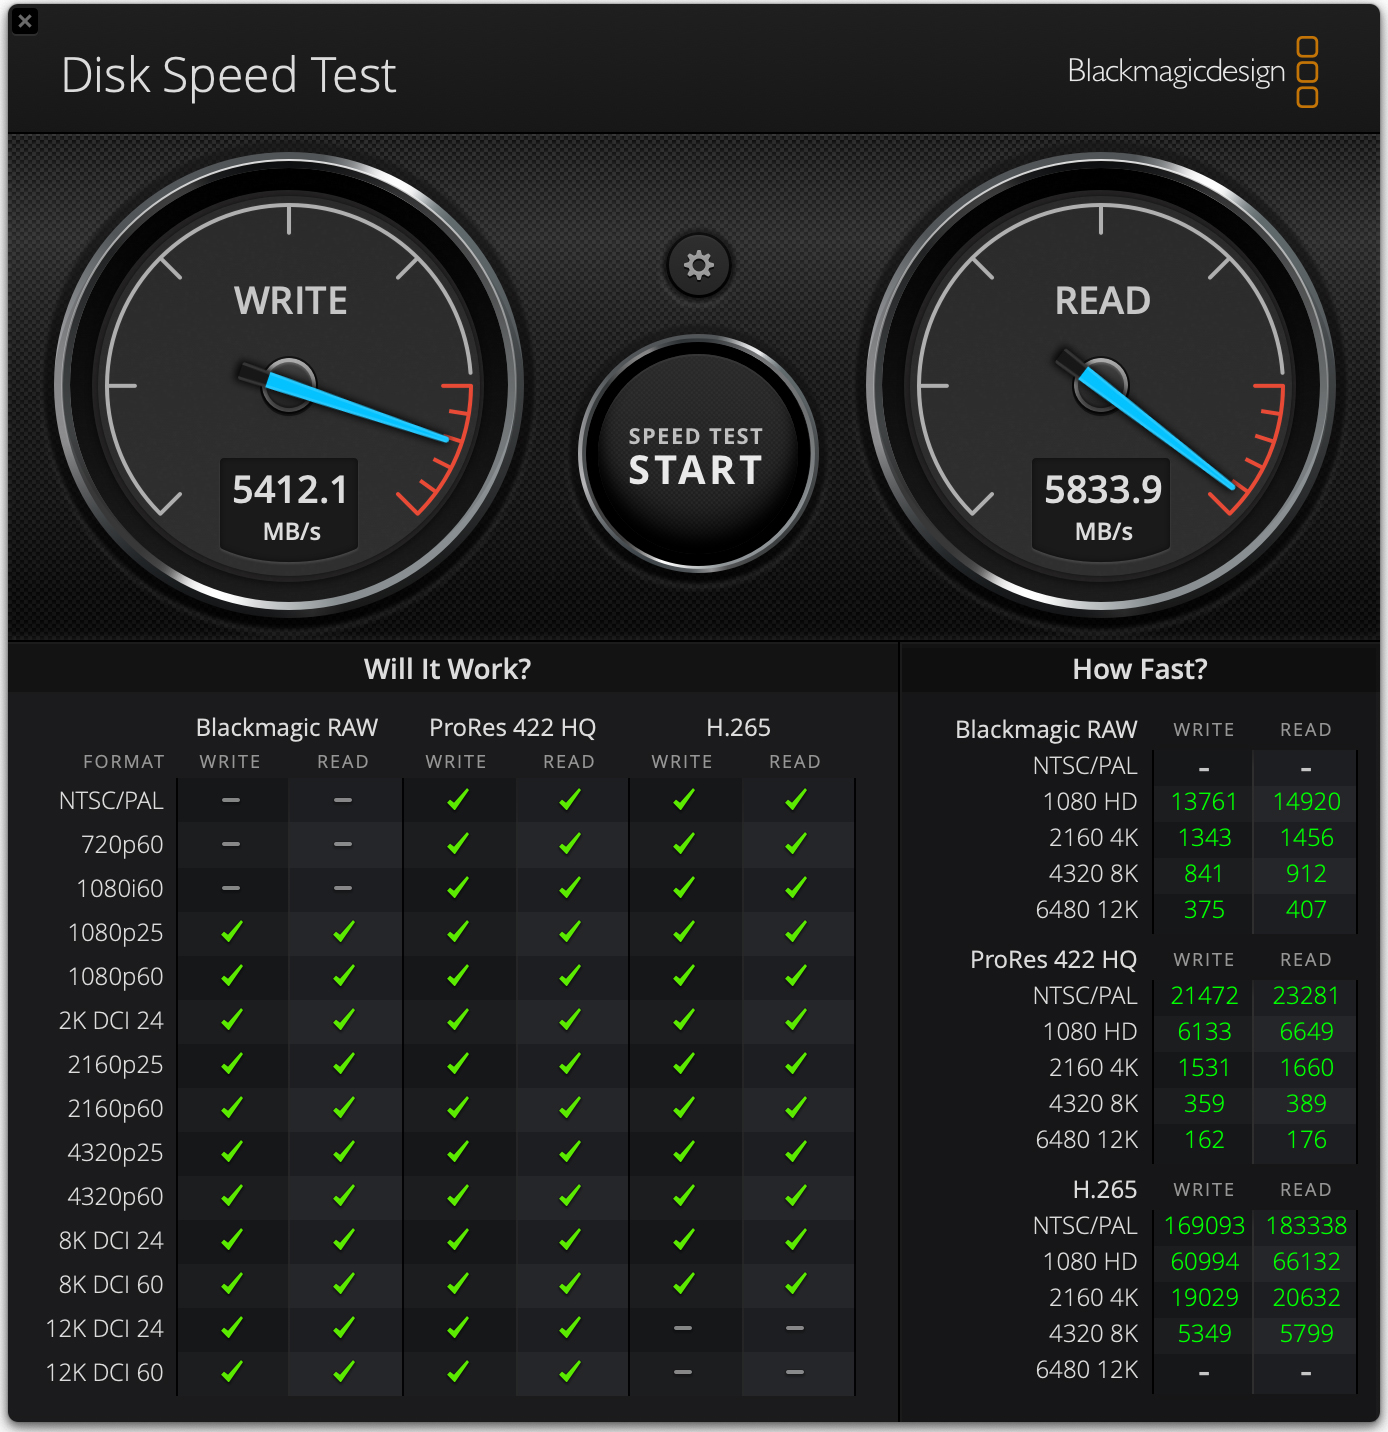Click the 4320p60 format row label
1388x1432 pixels.
(115, 1197)
